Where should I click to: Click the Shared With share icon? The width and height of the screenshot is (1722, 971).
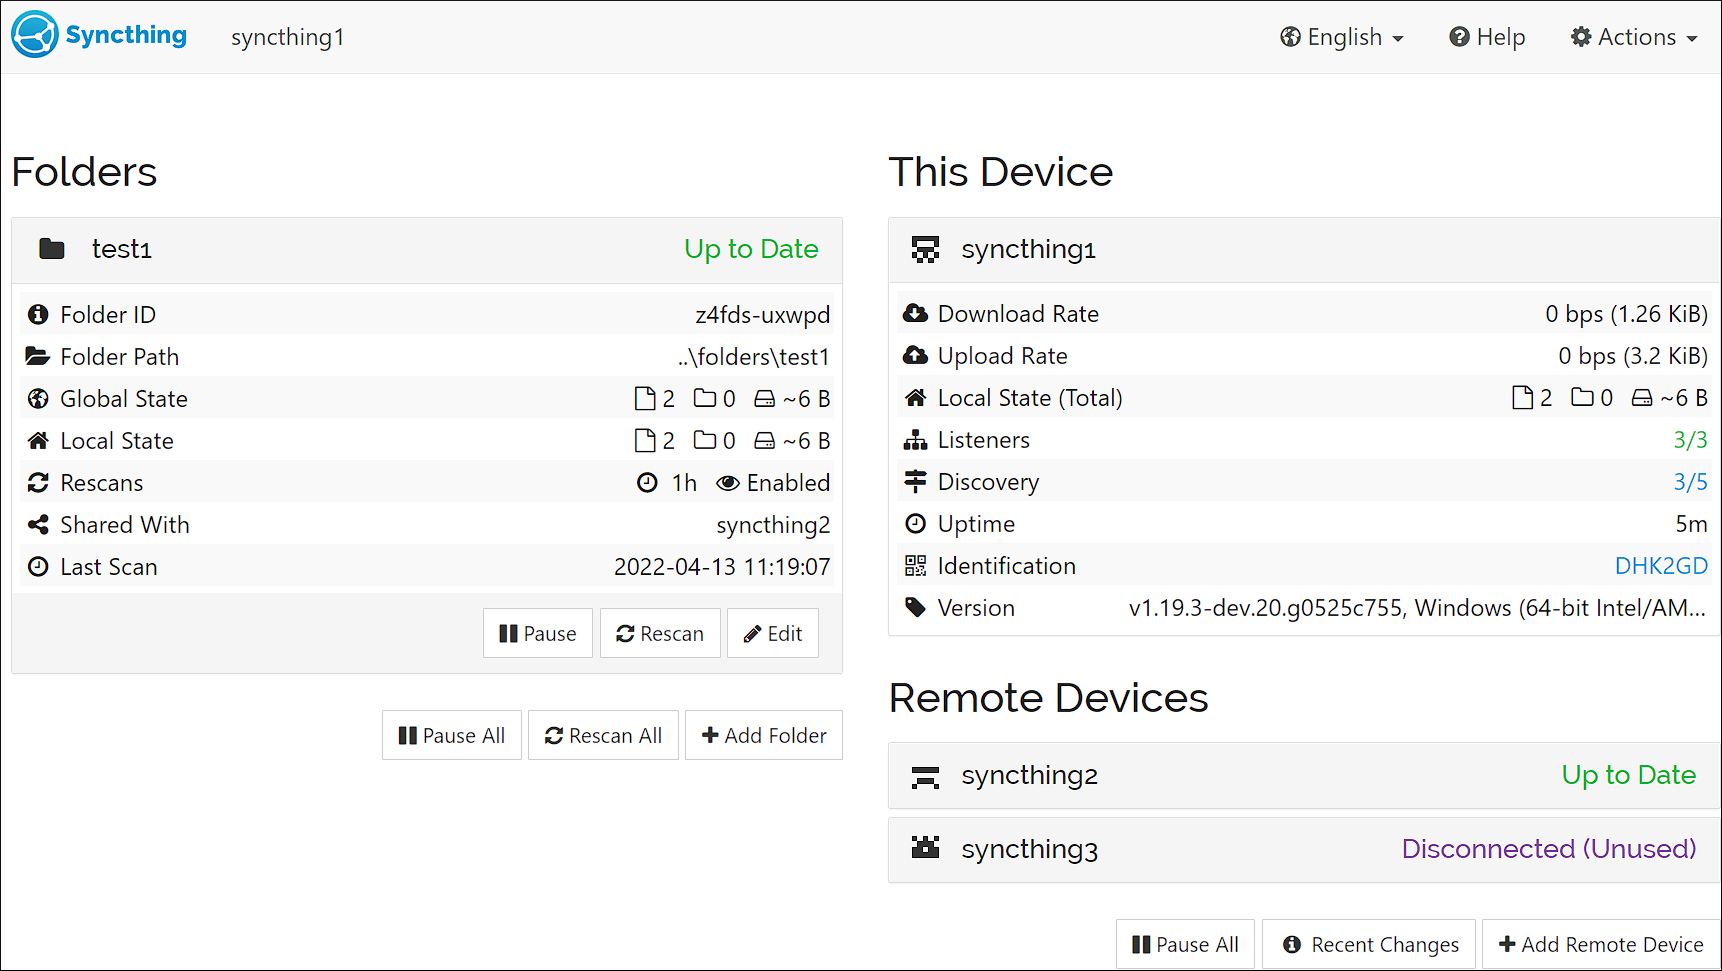tap(38, 524)
